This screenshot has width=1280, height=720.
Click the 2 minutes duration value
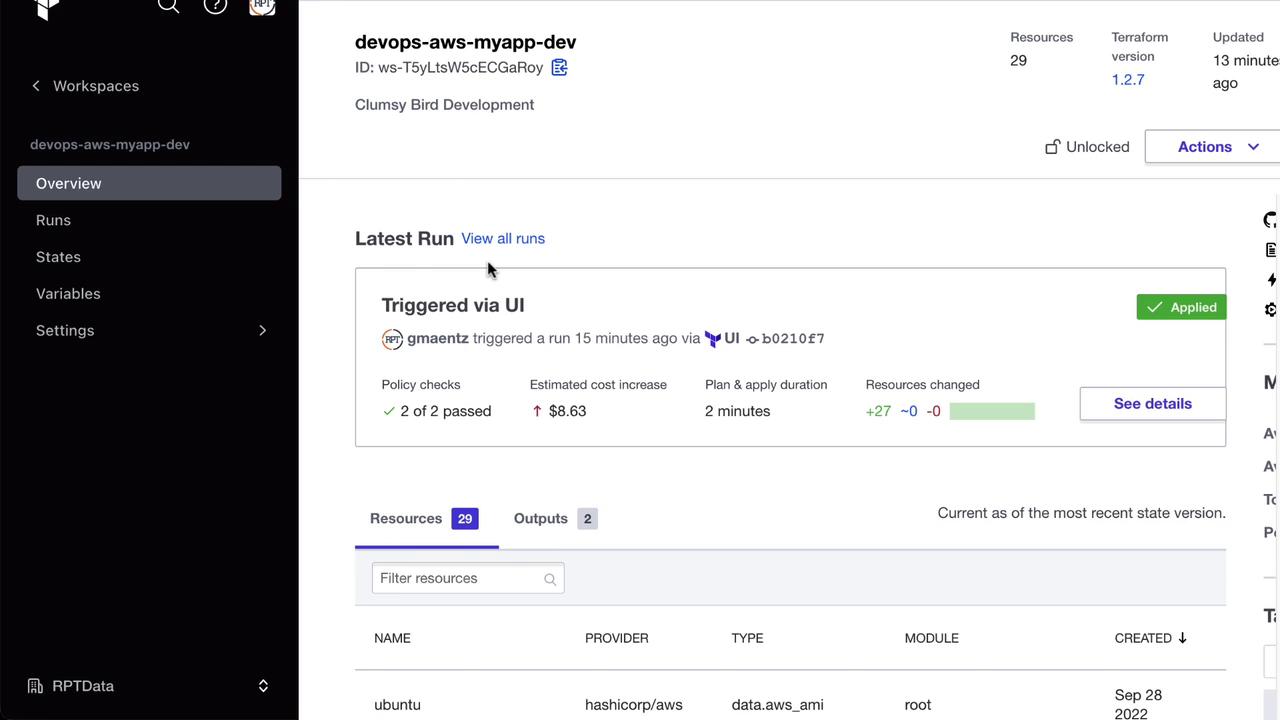(x=738, y=411)
